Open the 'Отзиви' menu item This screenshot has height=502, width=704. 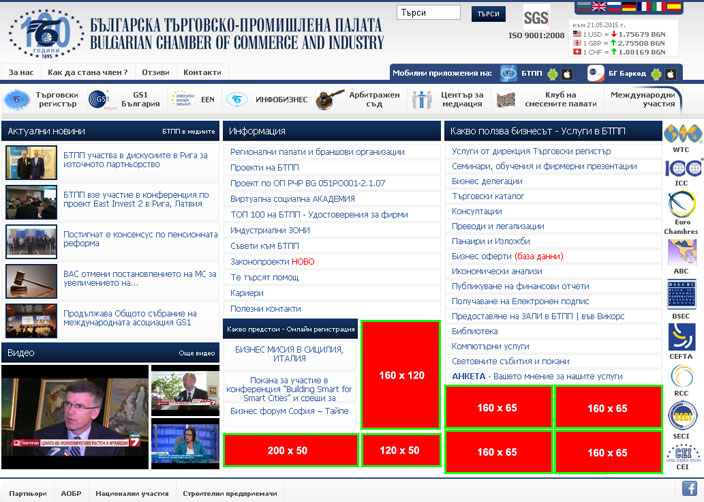pos(155,72)
